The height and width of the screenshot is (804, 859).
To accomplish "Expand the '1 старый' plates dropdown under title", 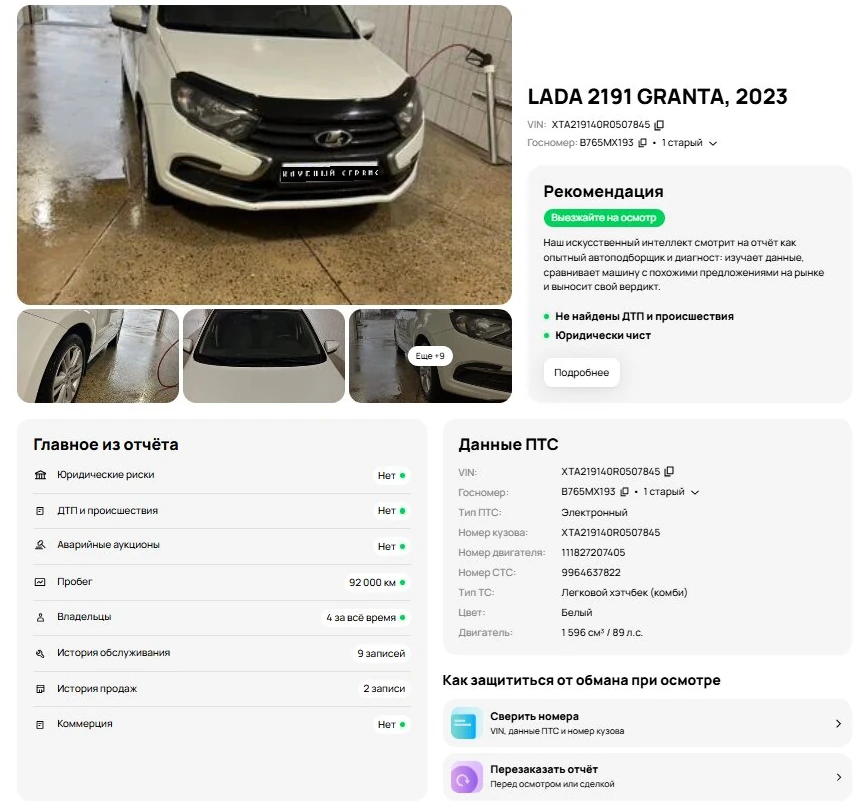I will click(x=713, y=143).
